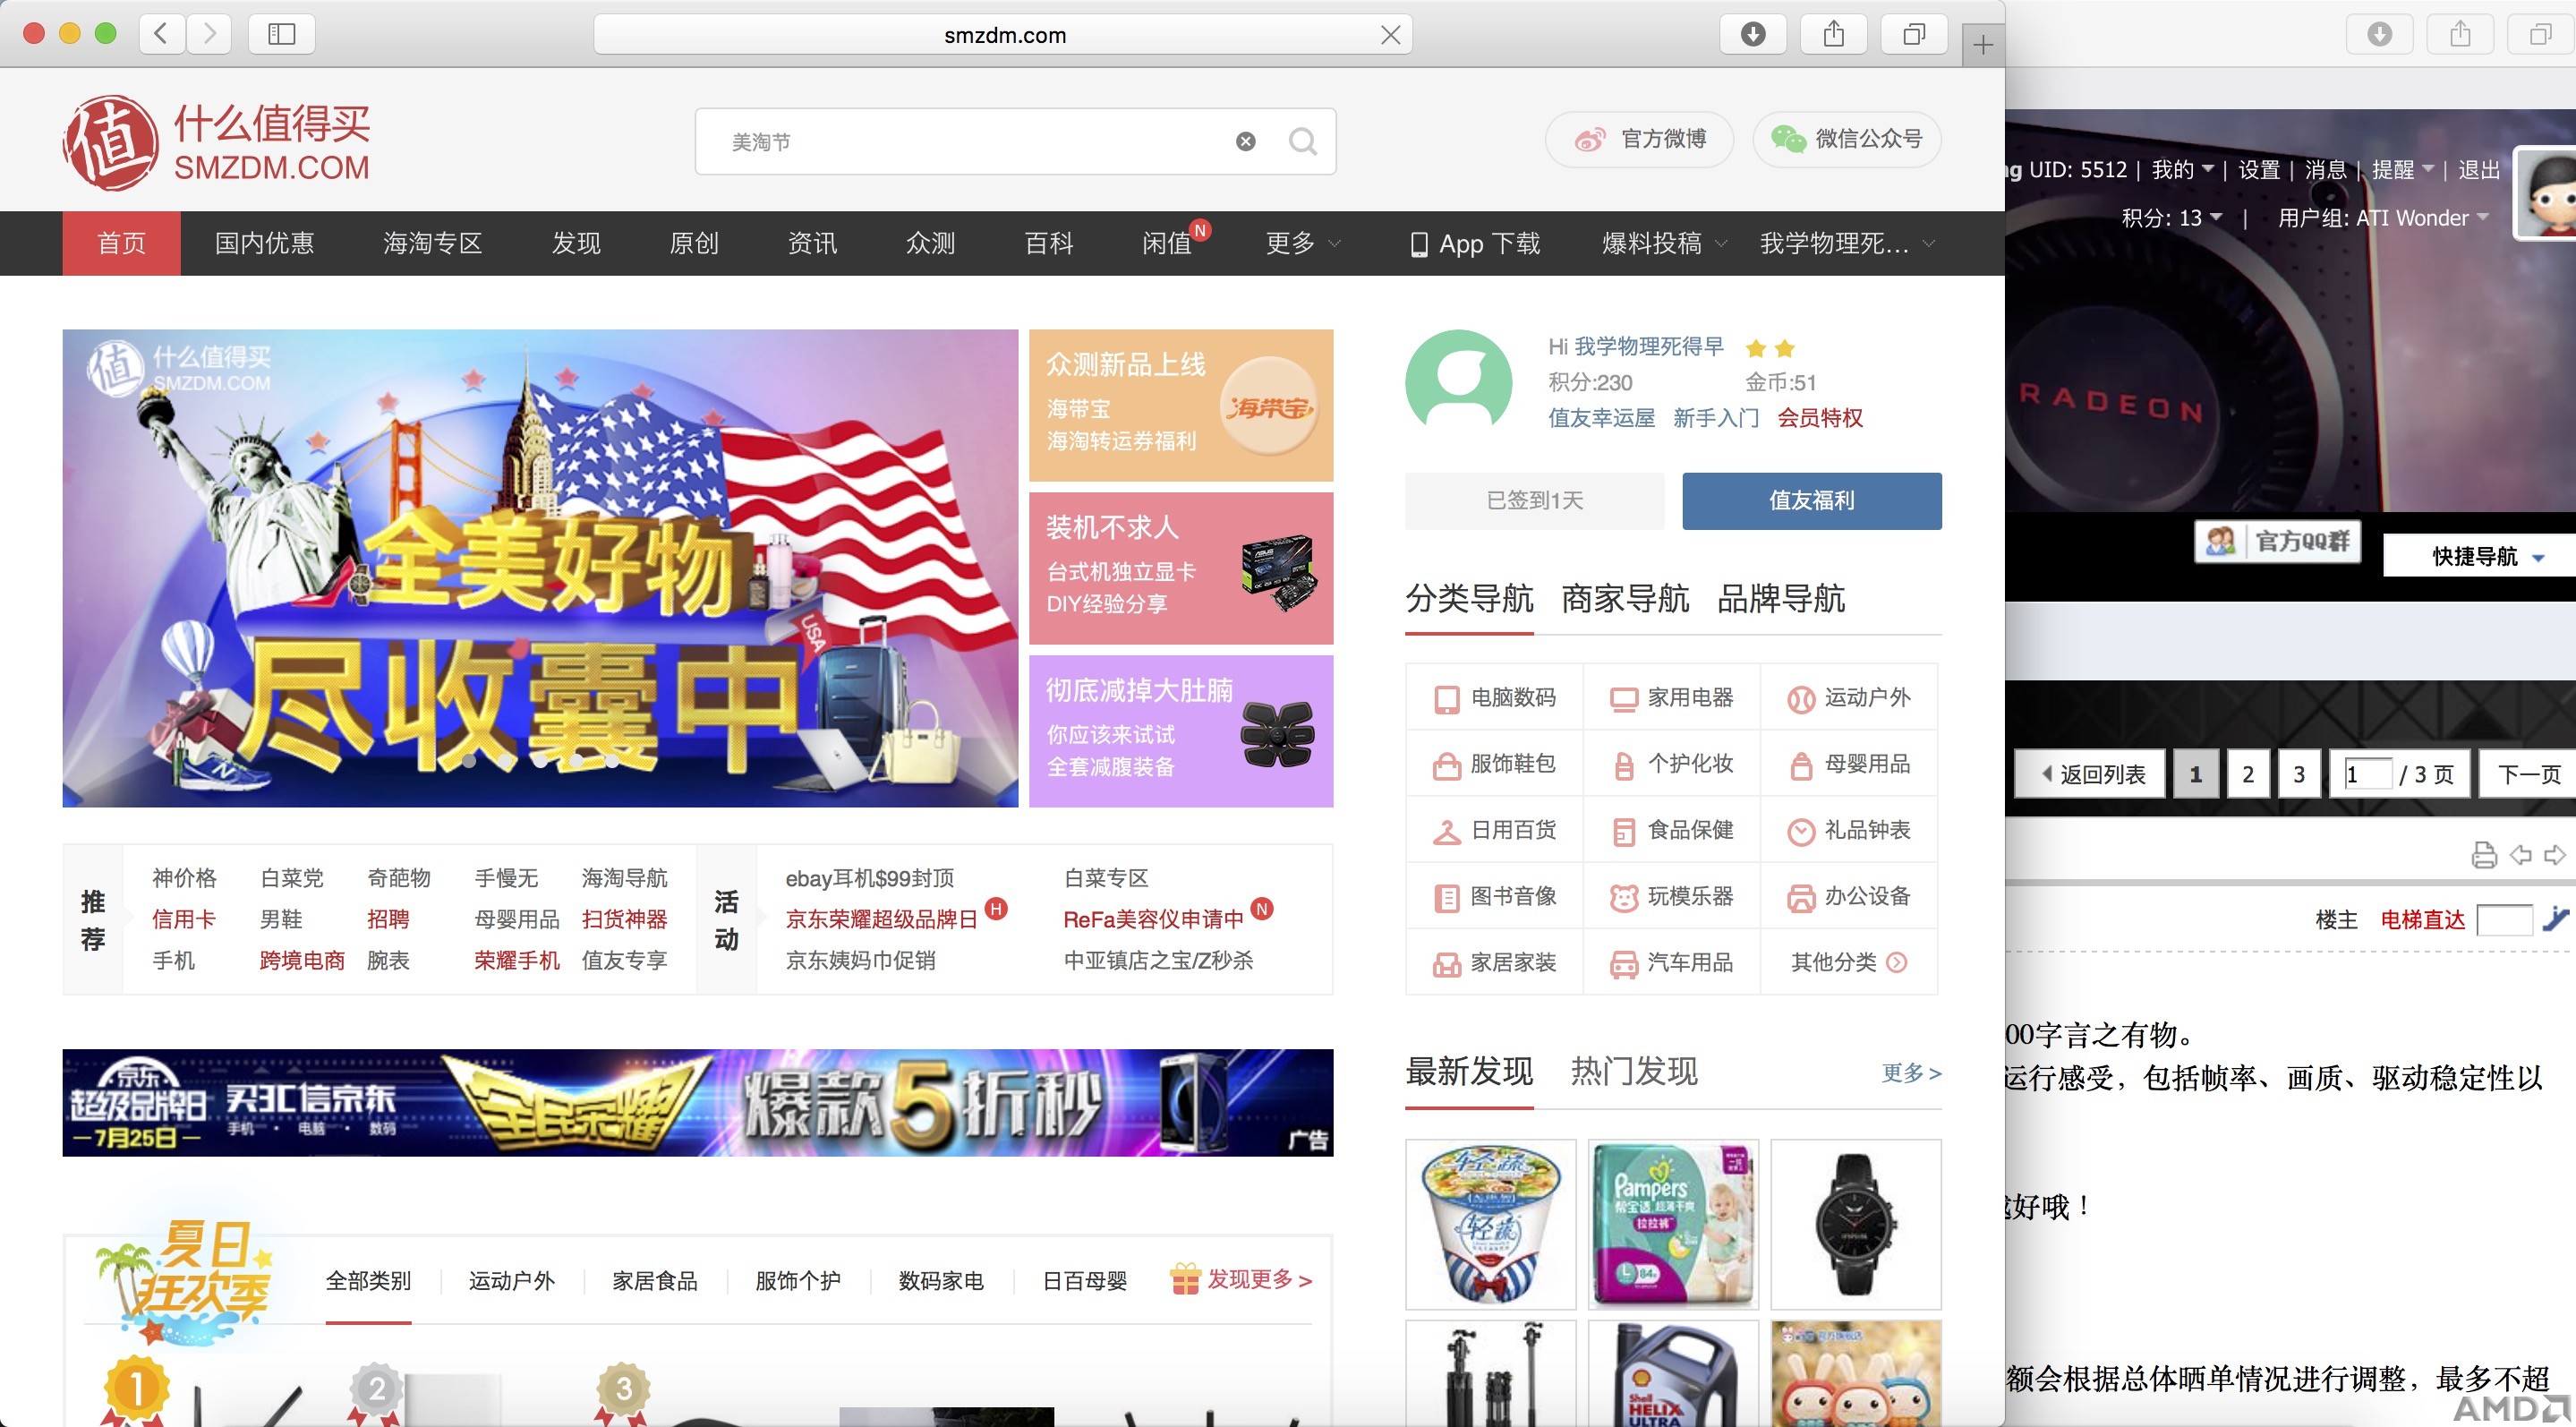Viewport: 2576px width, 1427px height.
Task: Open 电脑数码 category
Action: coord(1495,697)
